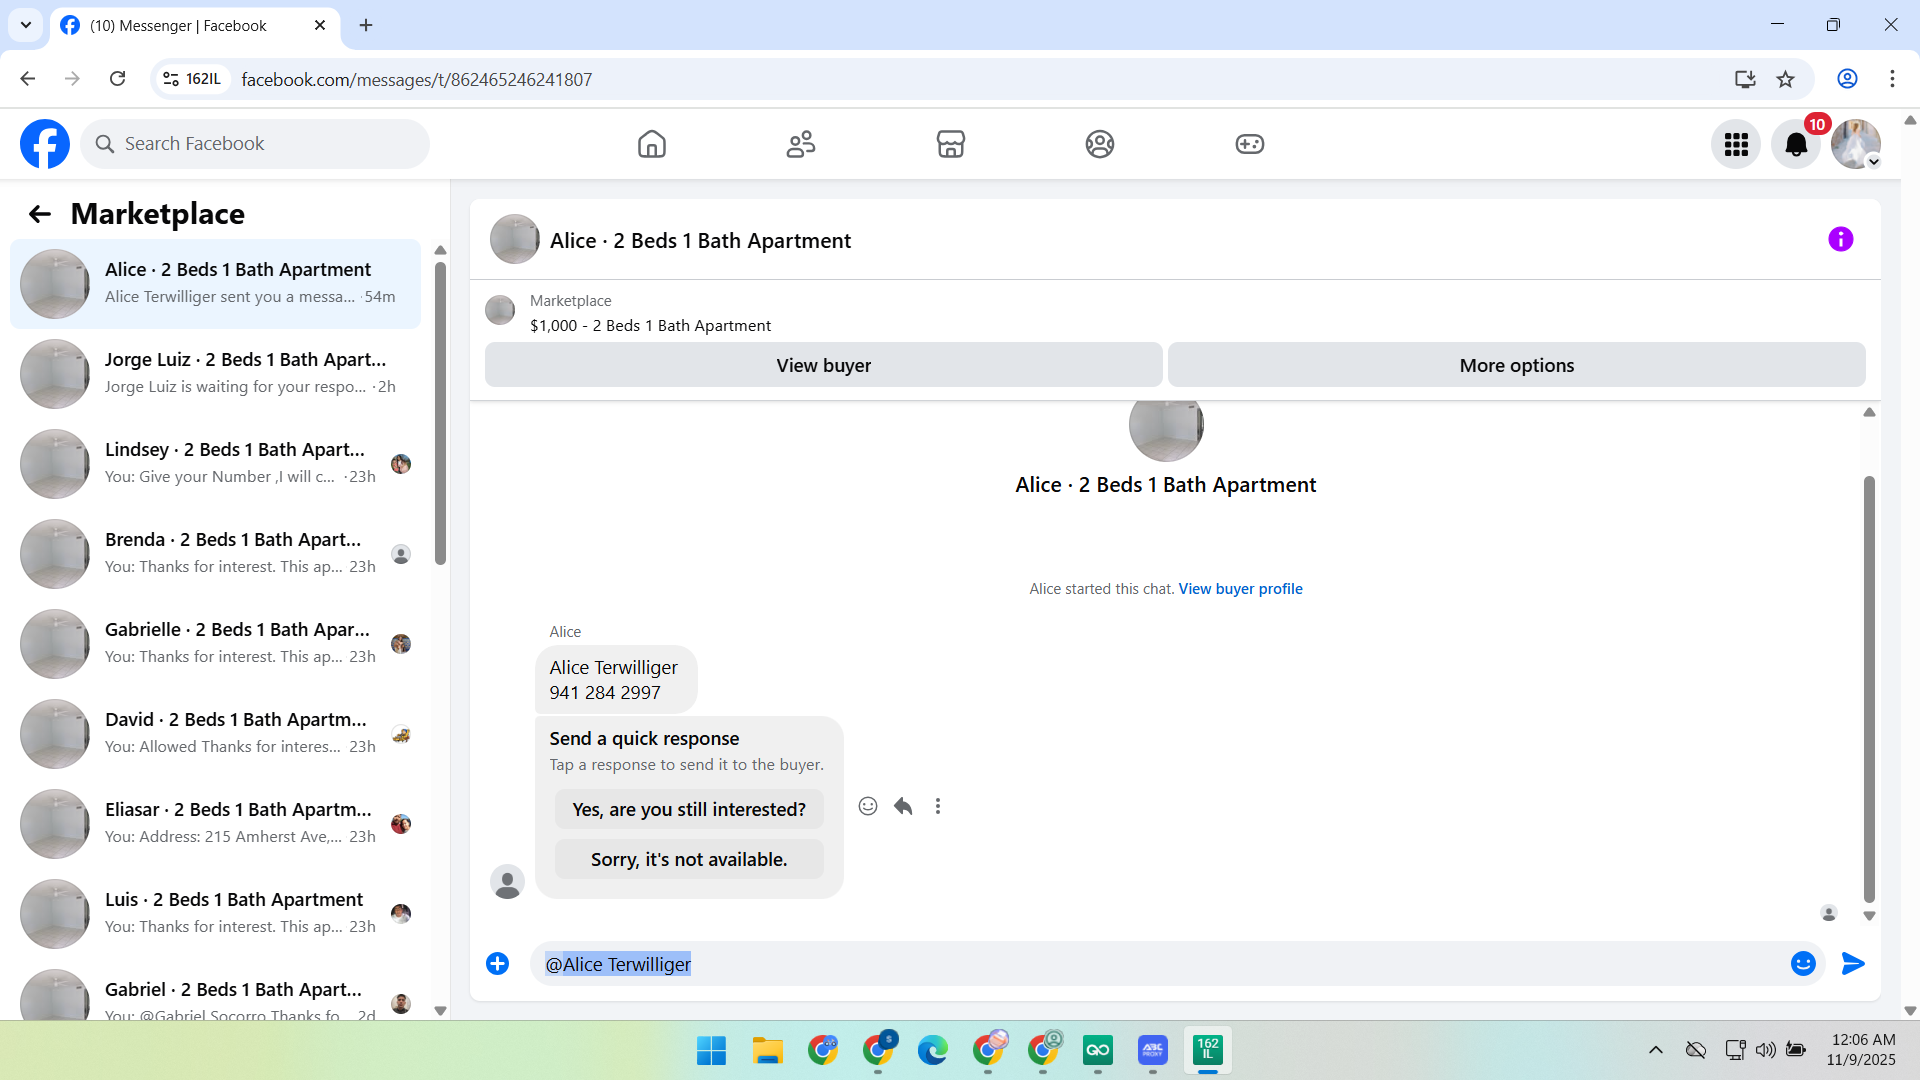Open the Facebook Home icon

coord(651,144)
